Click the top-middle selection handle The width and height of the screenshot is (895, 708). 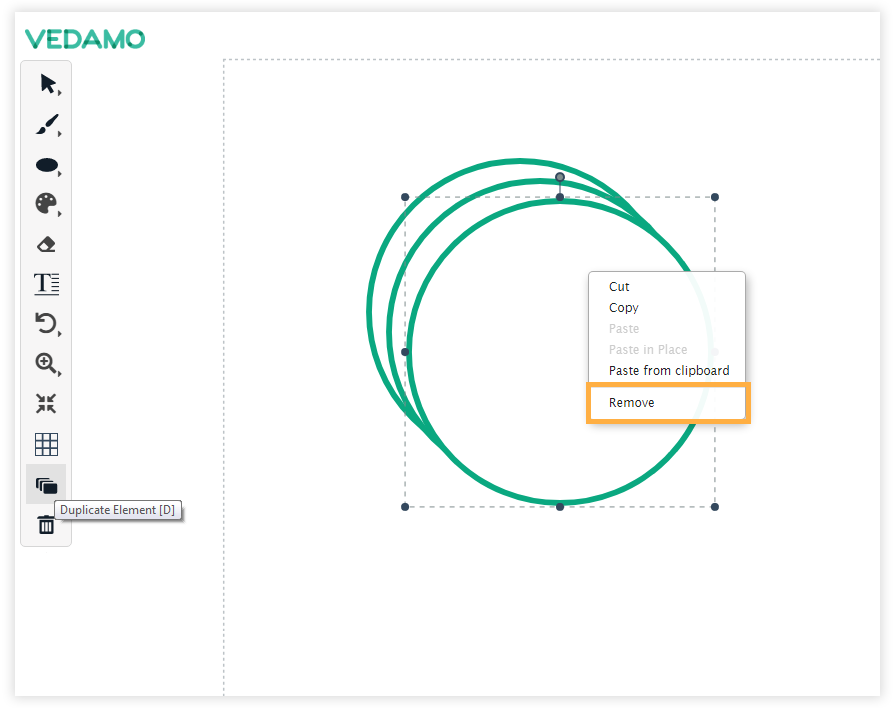tap(560, 197)
